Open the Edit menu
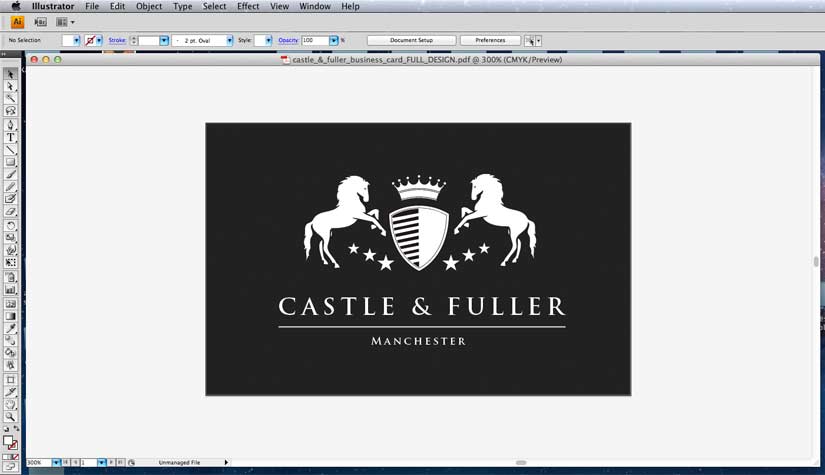Viewport: 825px width, 475px height. click(117, 6)
